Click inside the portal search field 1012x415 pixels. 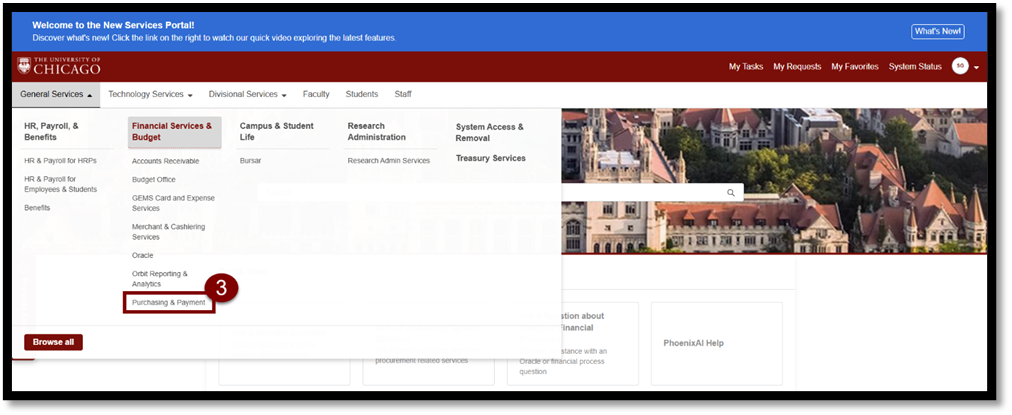500,192
